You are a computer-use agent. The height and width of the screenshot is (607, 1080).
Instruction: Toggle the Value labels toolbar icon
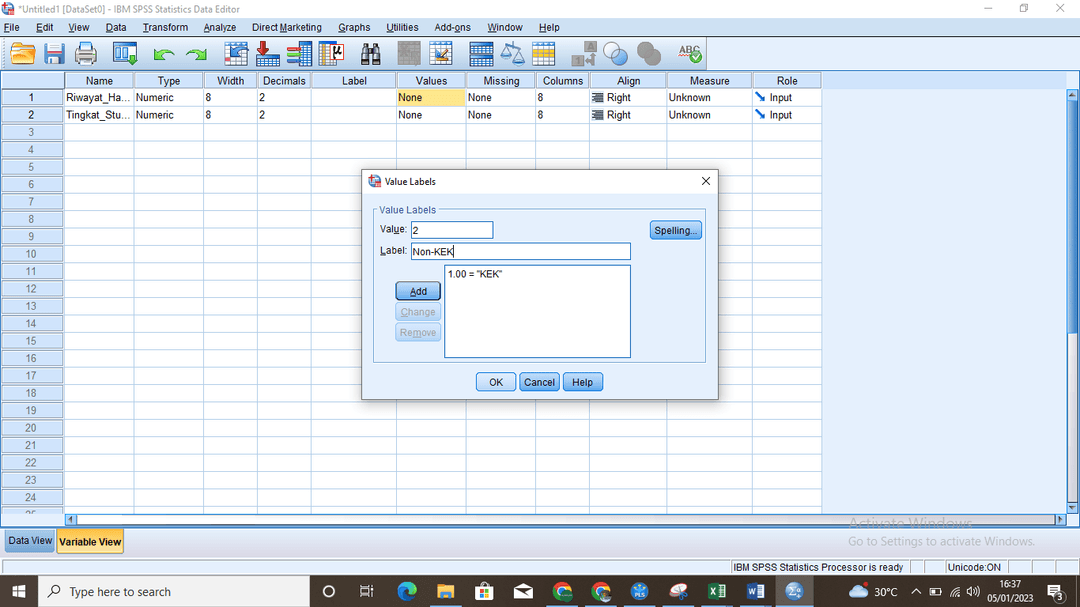click(x=583, y=54)
